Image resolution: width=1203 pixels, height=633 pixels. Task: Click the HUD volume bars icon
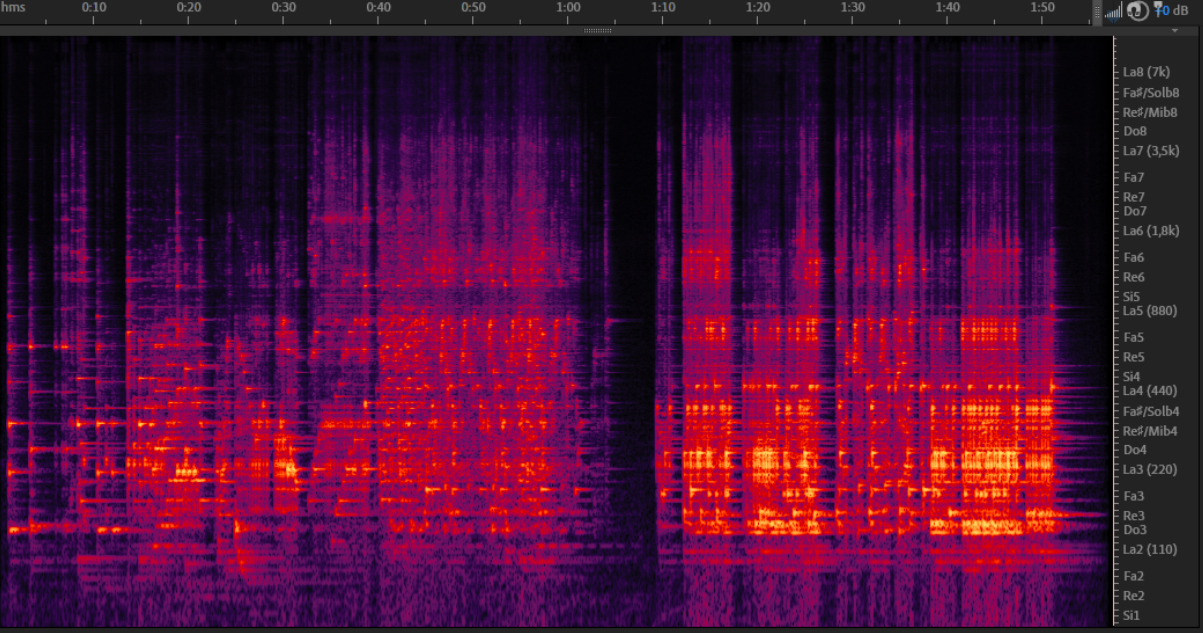(1113, 11)
